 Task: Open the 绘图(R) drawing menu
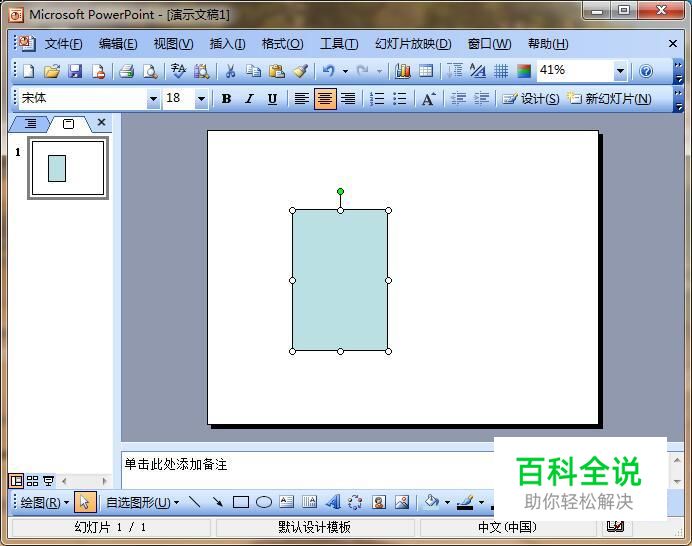[44, 502]
